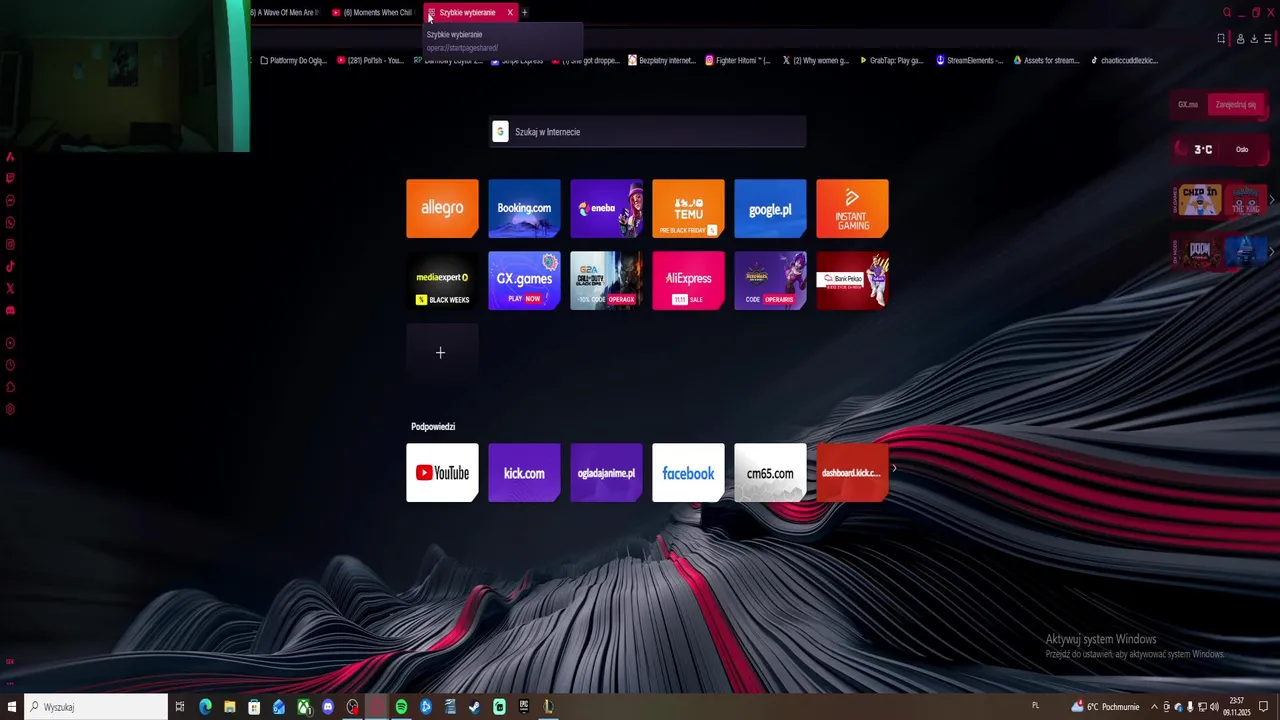Click the browser search tabs magnifier icon
The width and height of the screenshot is (1280, 720).
[1227, 13]
